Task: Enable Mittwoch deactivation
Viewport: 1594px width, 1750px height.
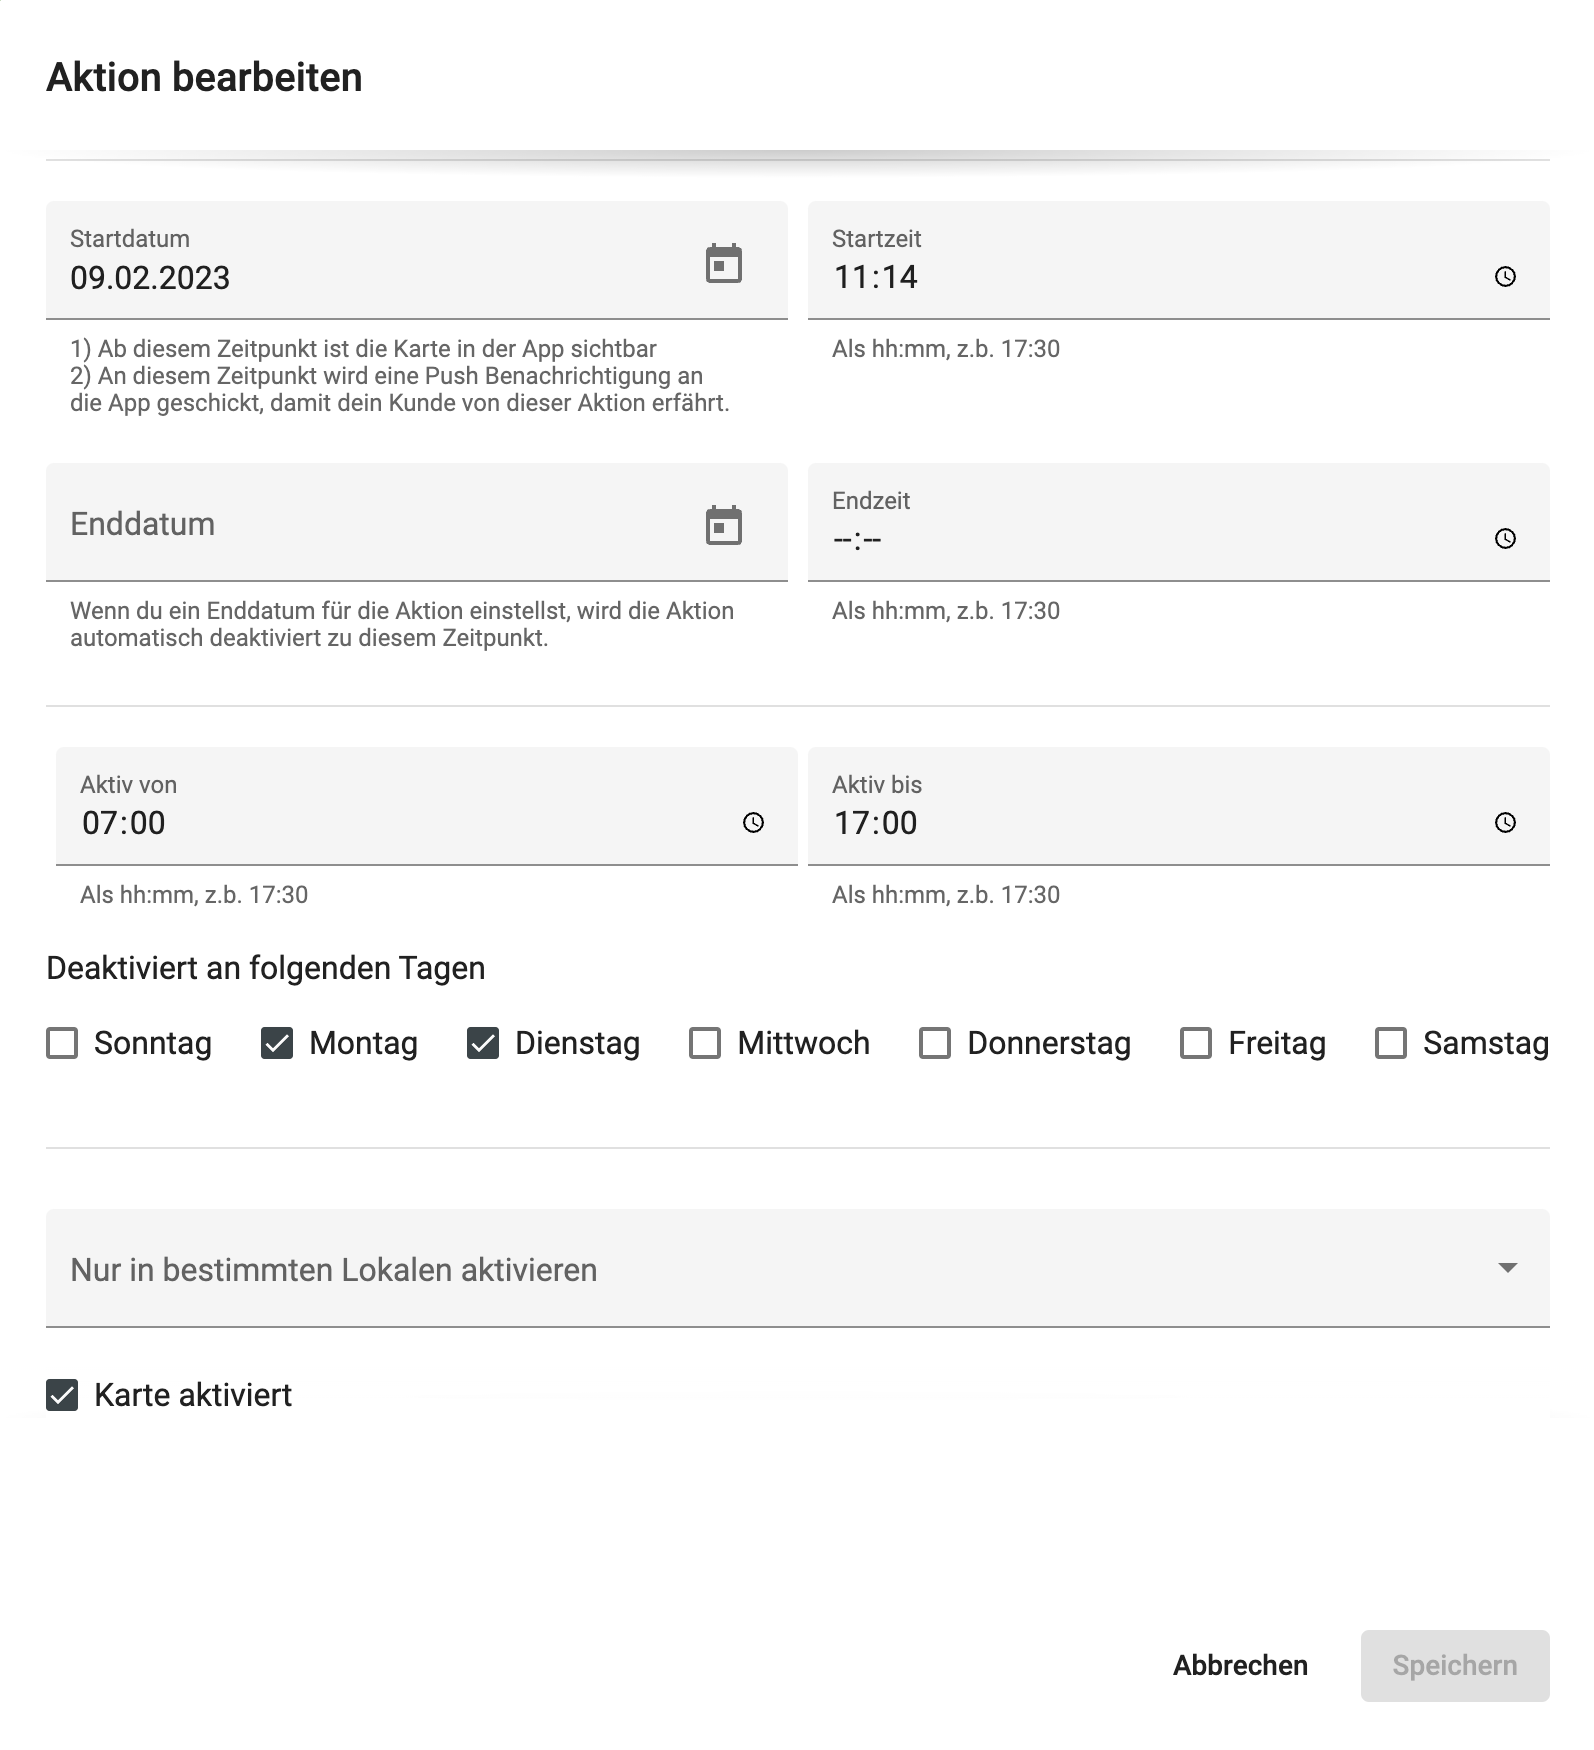Action: (705, 1043)
